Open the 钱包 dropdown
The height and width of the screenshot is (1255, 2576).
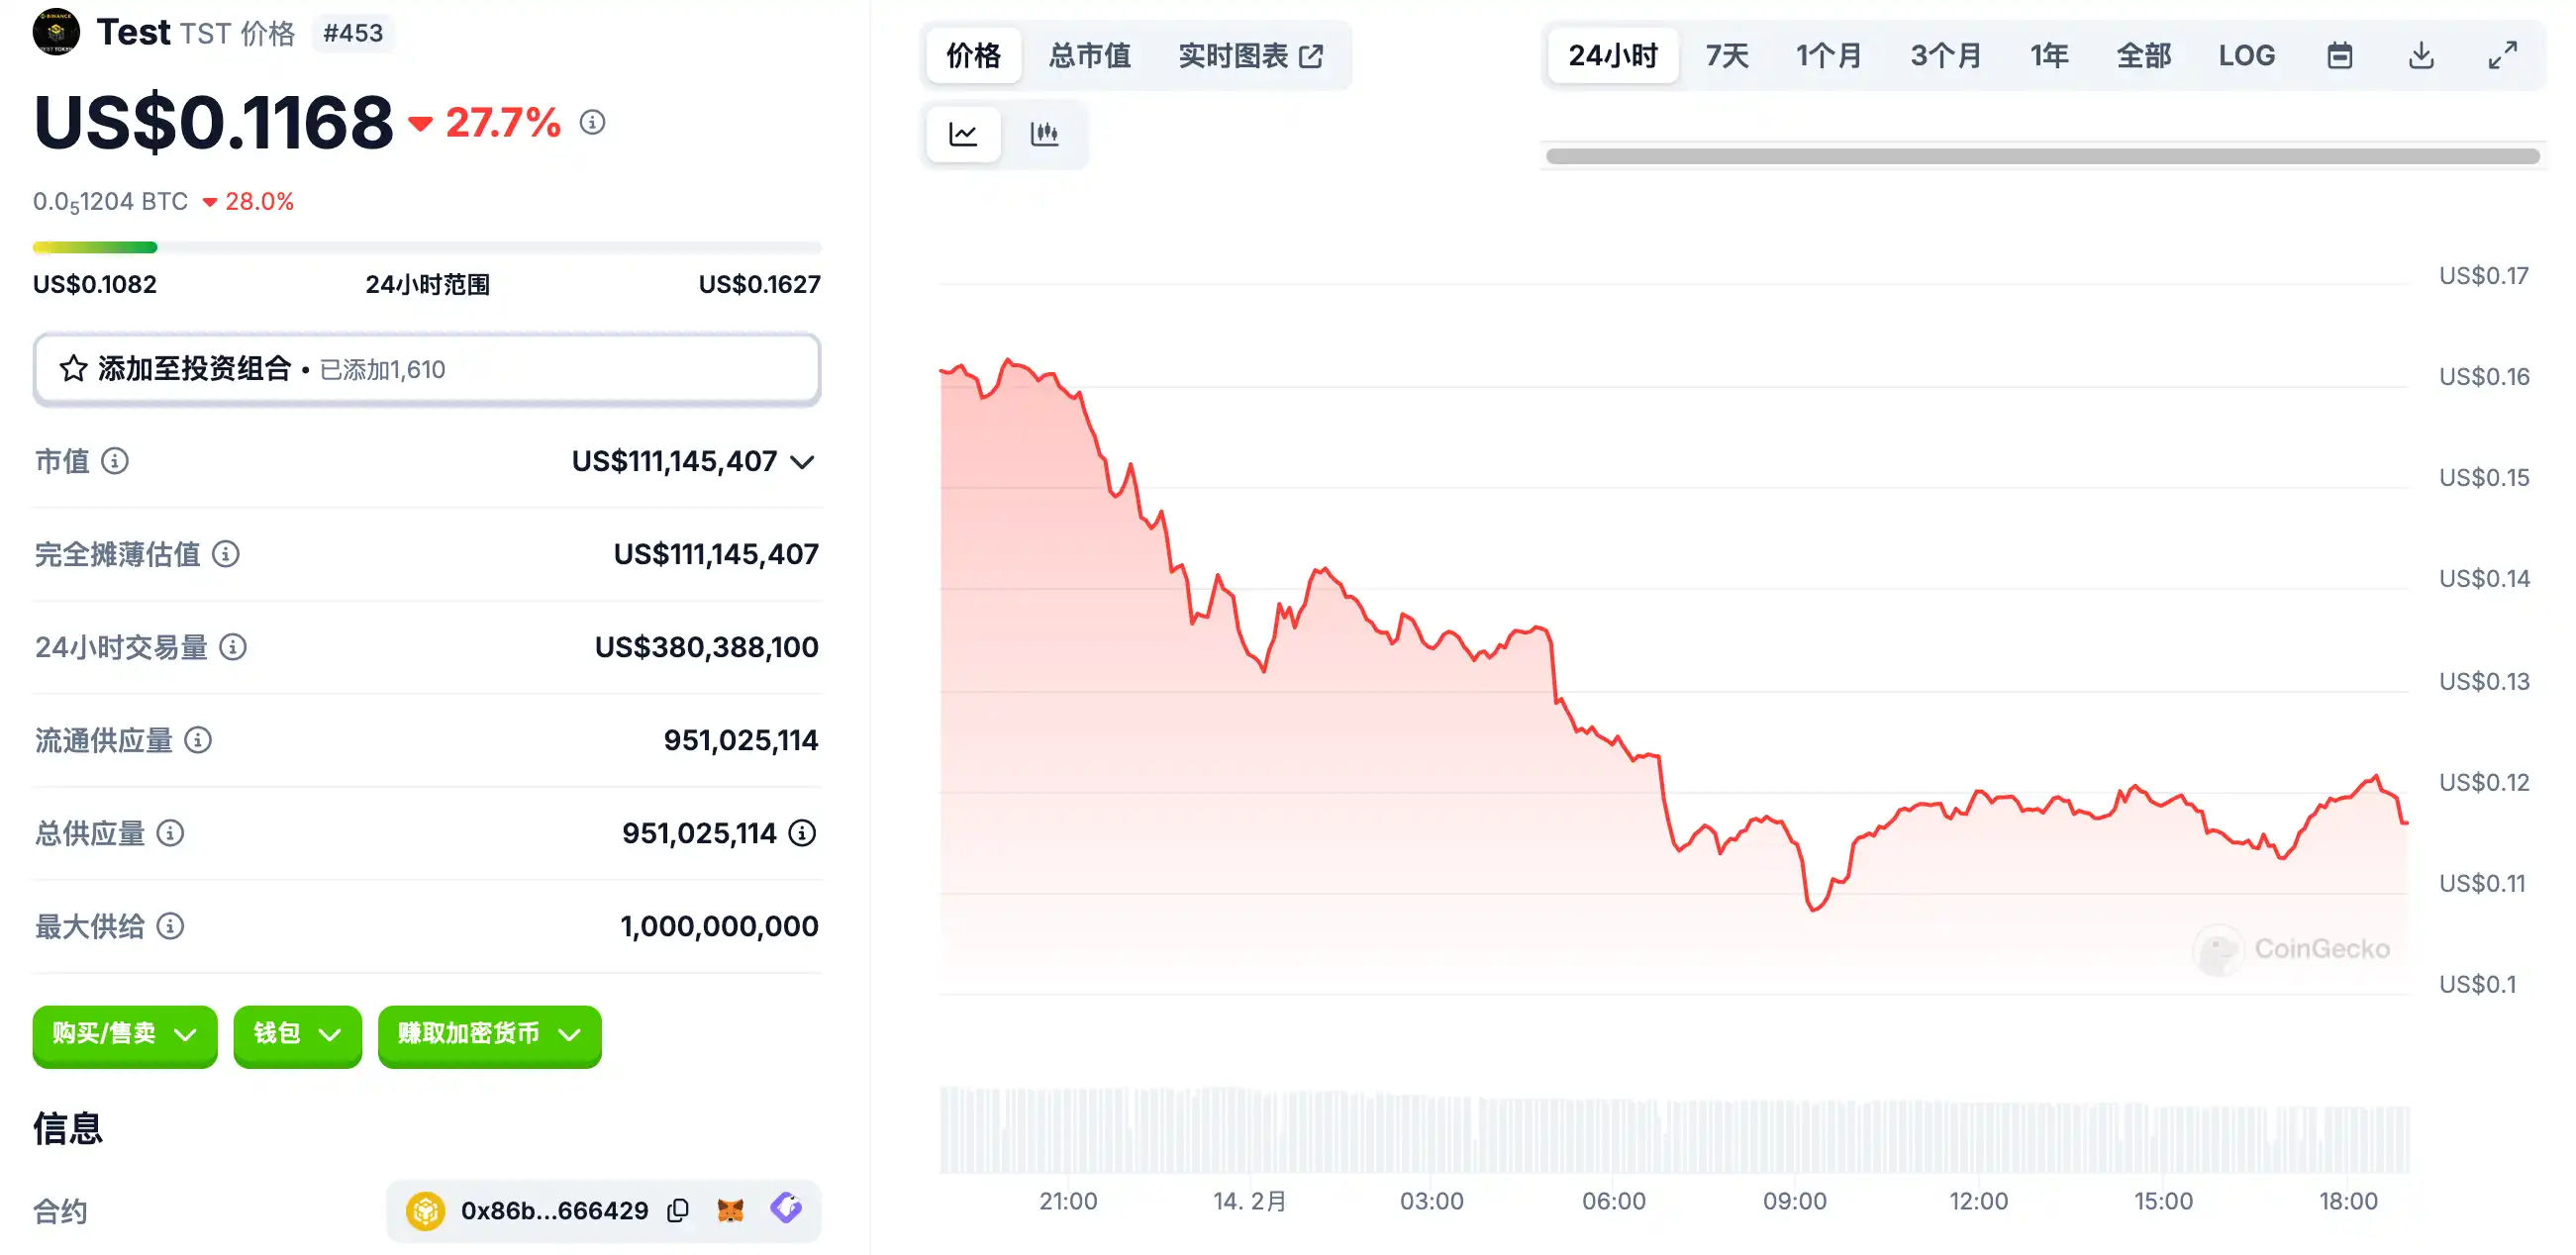[x=297, y=1034]
